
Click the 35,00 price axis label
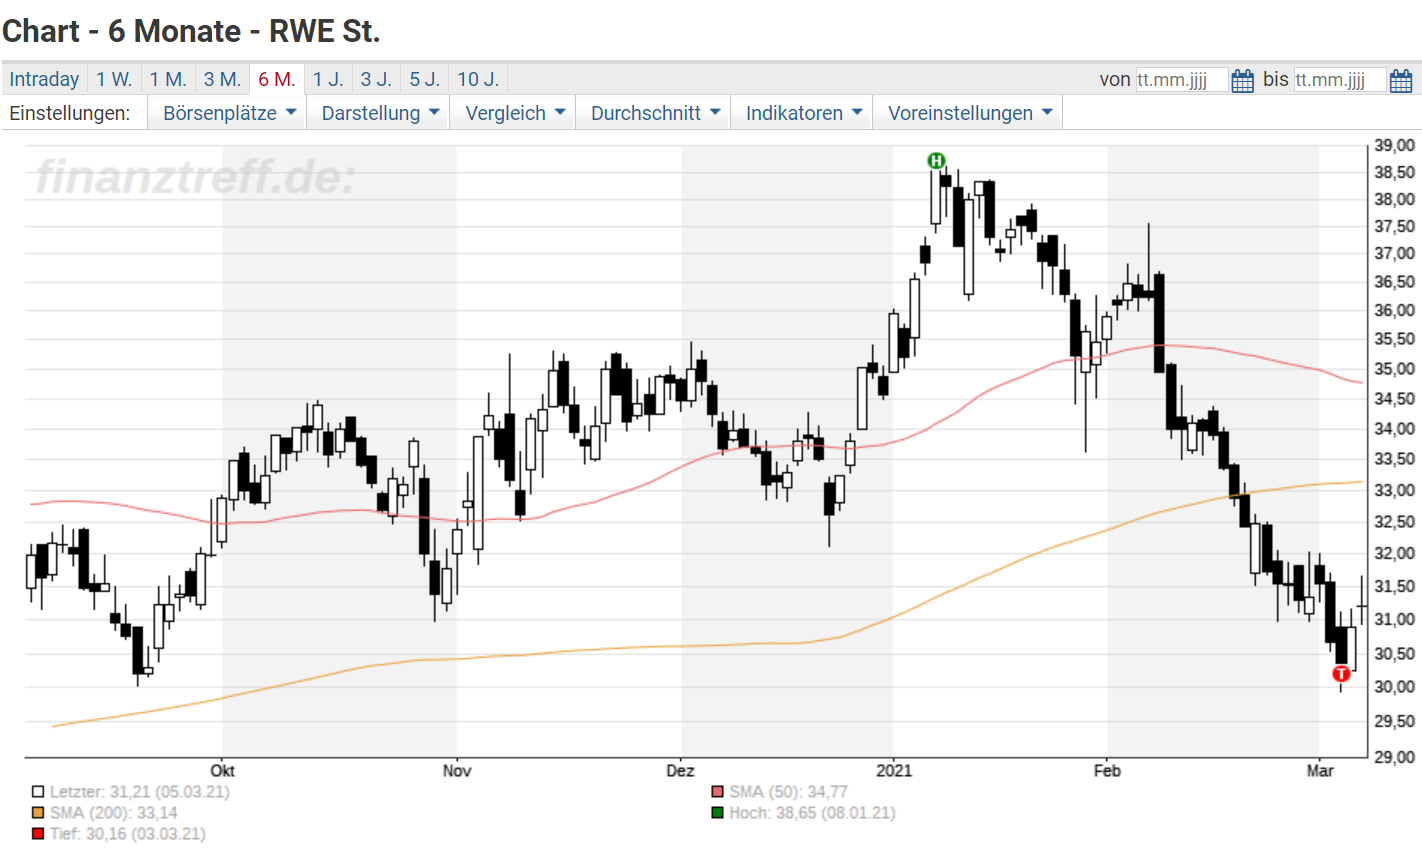tap(1394, 369)
